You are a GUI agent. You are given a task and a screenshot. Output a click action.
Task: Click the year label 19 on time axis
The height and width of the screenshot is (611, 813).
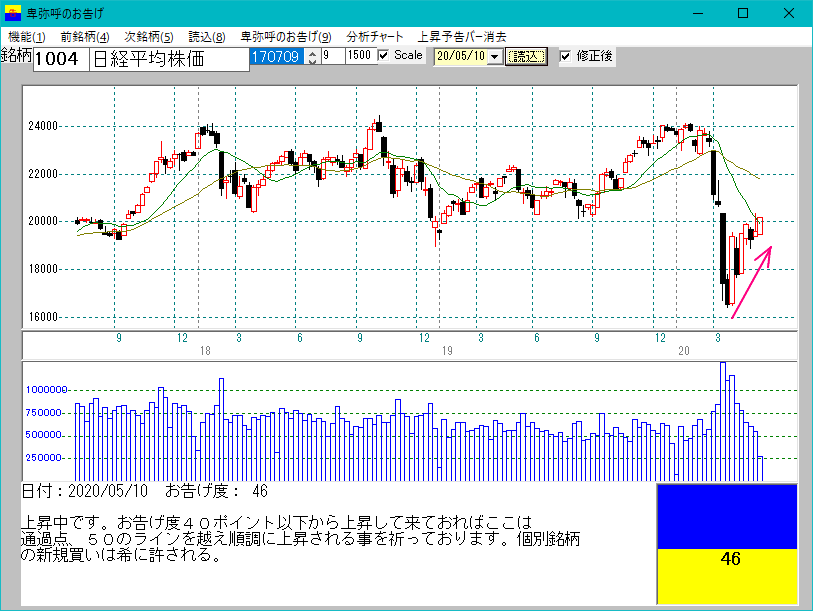pyautogui.click(x=447, y=351)
